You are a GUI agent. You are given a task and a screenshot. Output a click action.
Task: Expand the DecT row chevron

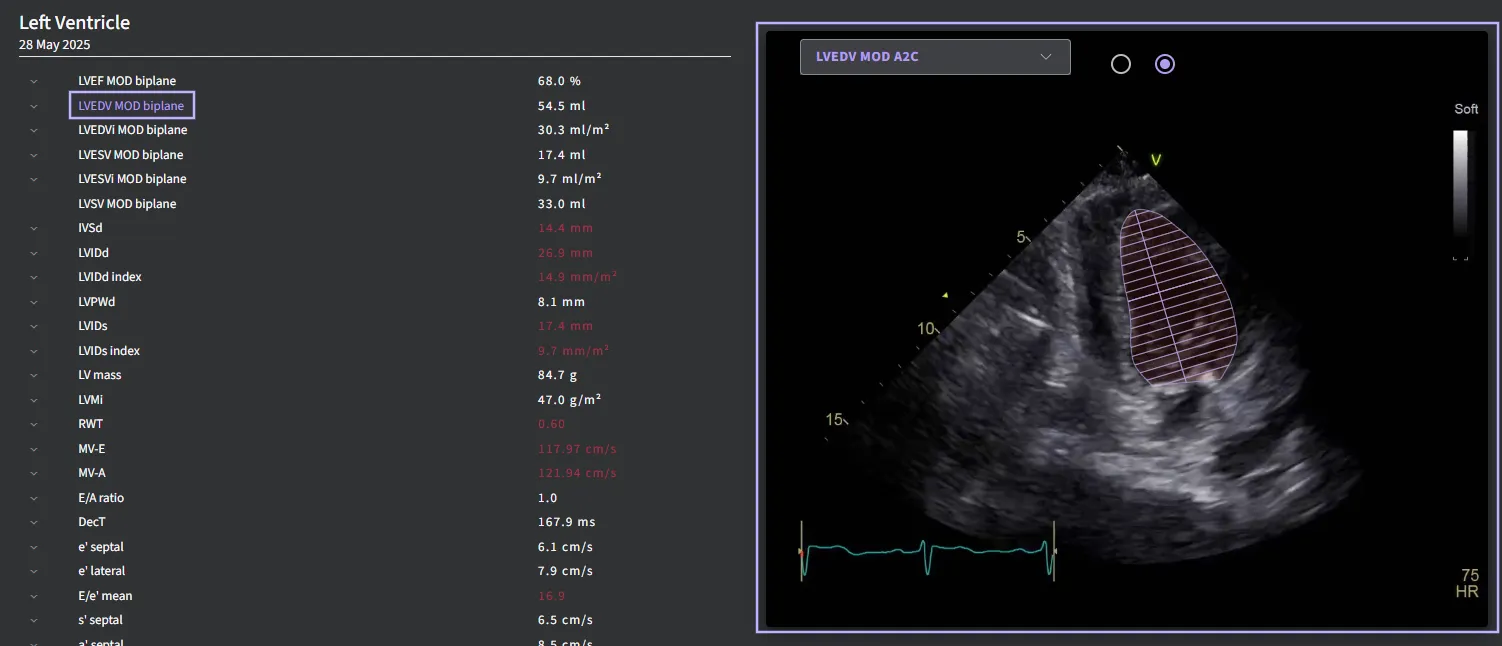[34, 522]
